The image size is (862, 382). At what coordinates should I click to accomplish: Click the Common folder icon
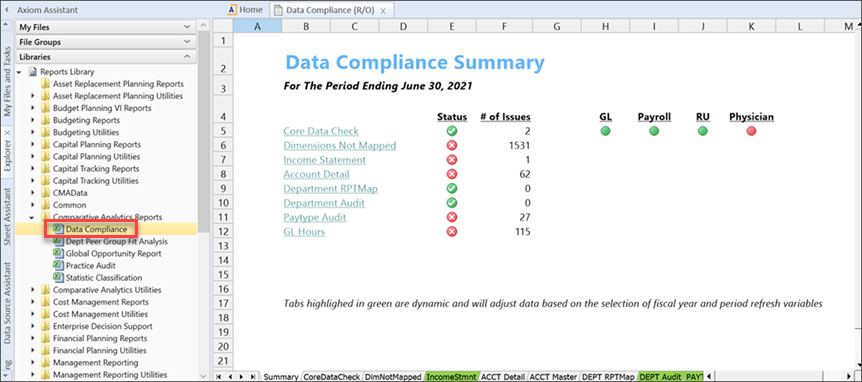pos(45,205)
